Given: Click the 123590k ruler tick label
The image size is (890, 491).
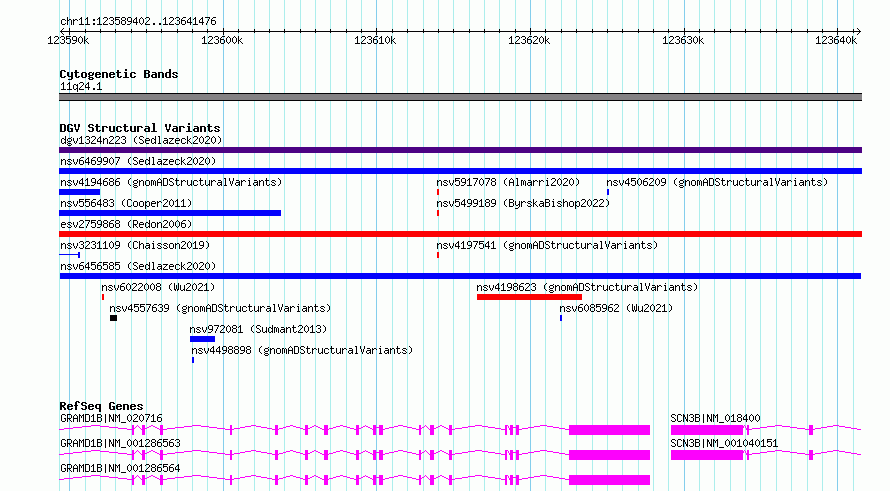Looking at the screenshot, I should (x=68, y=40).
